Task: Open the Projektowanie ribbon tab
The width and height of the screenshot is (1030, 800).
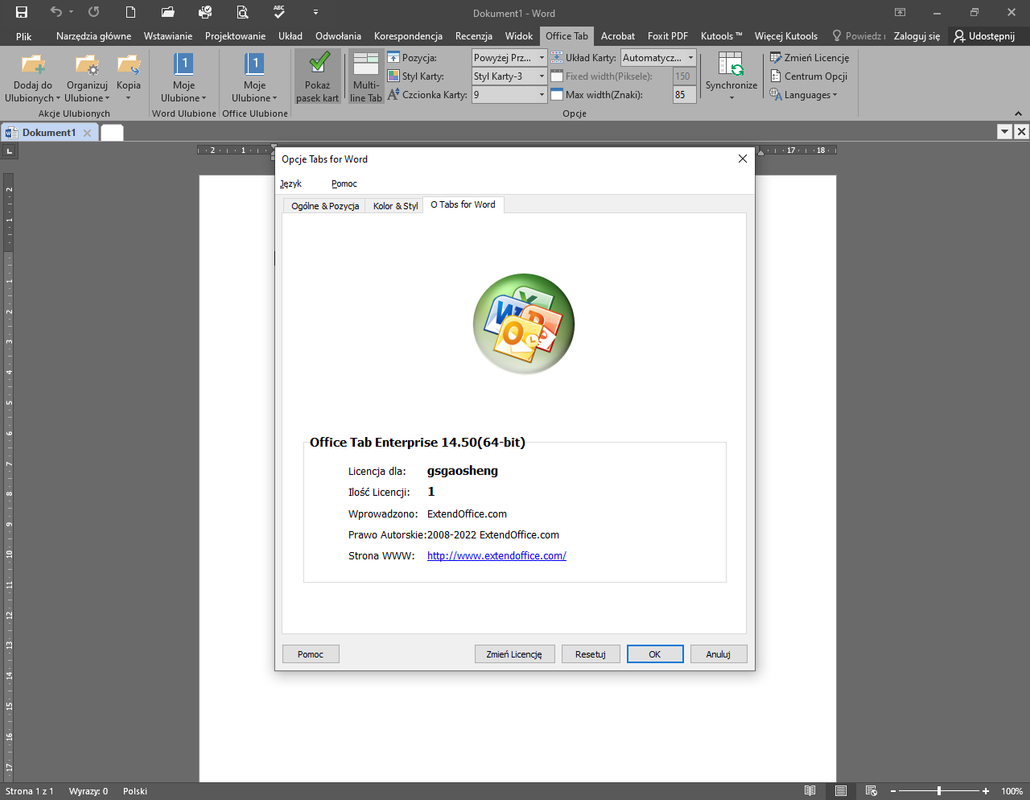Action: (235, 36)
